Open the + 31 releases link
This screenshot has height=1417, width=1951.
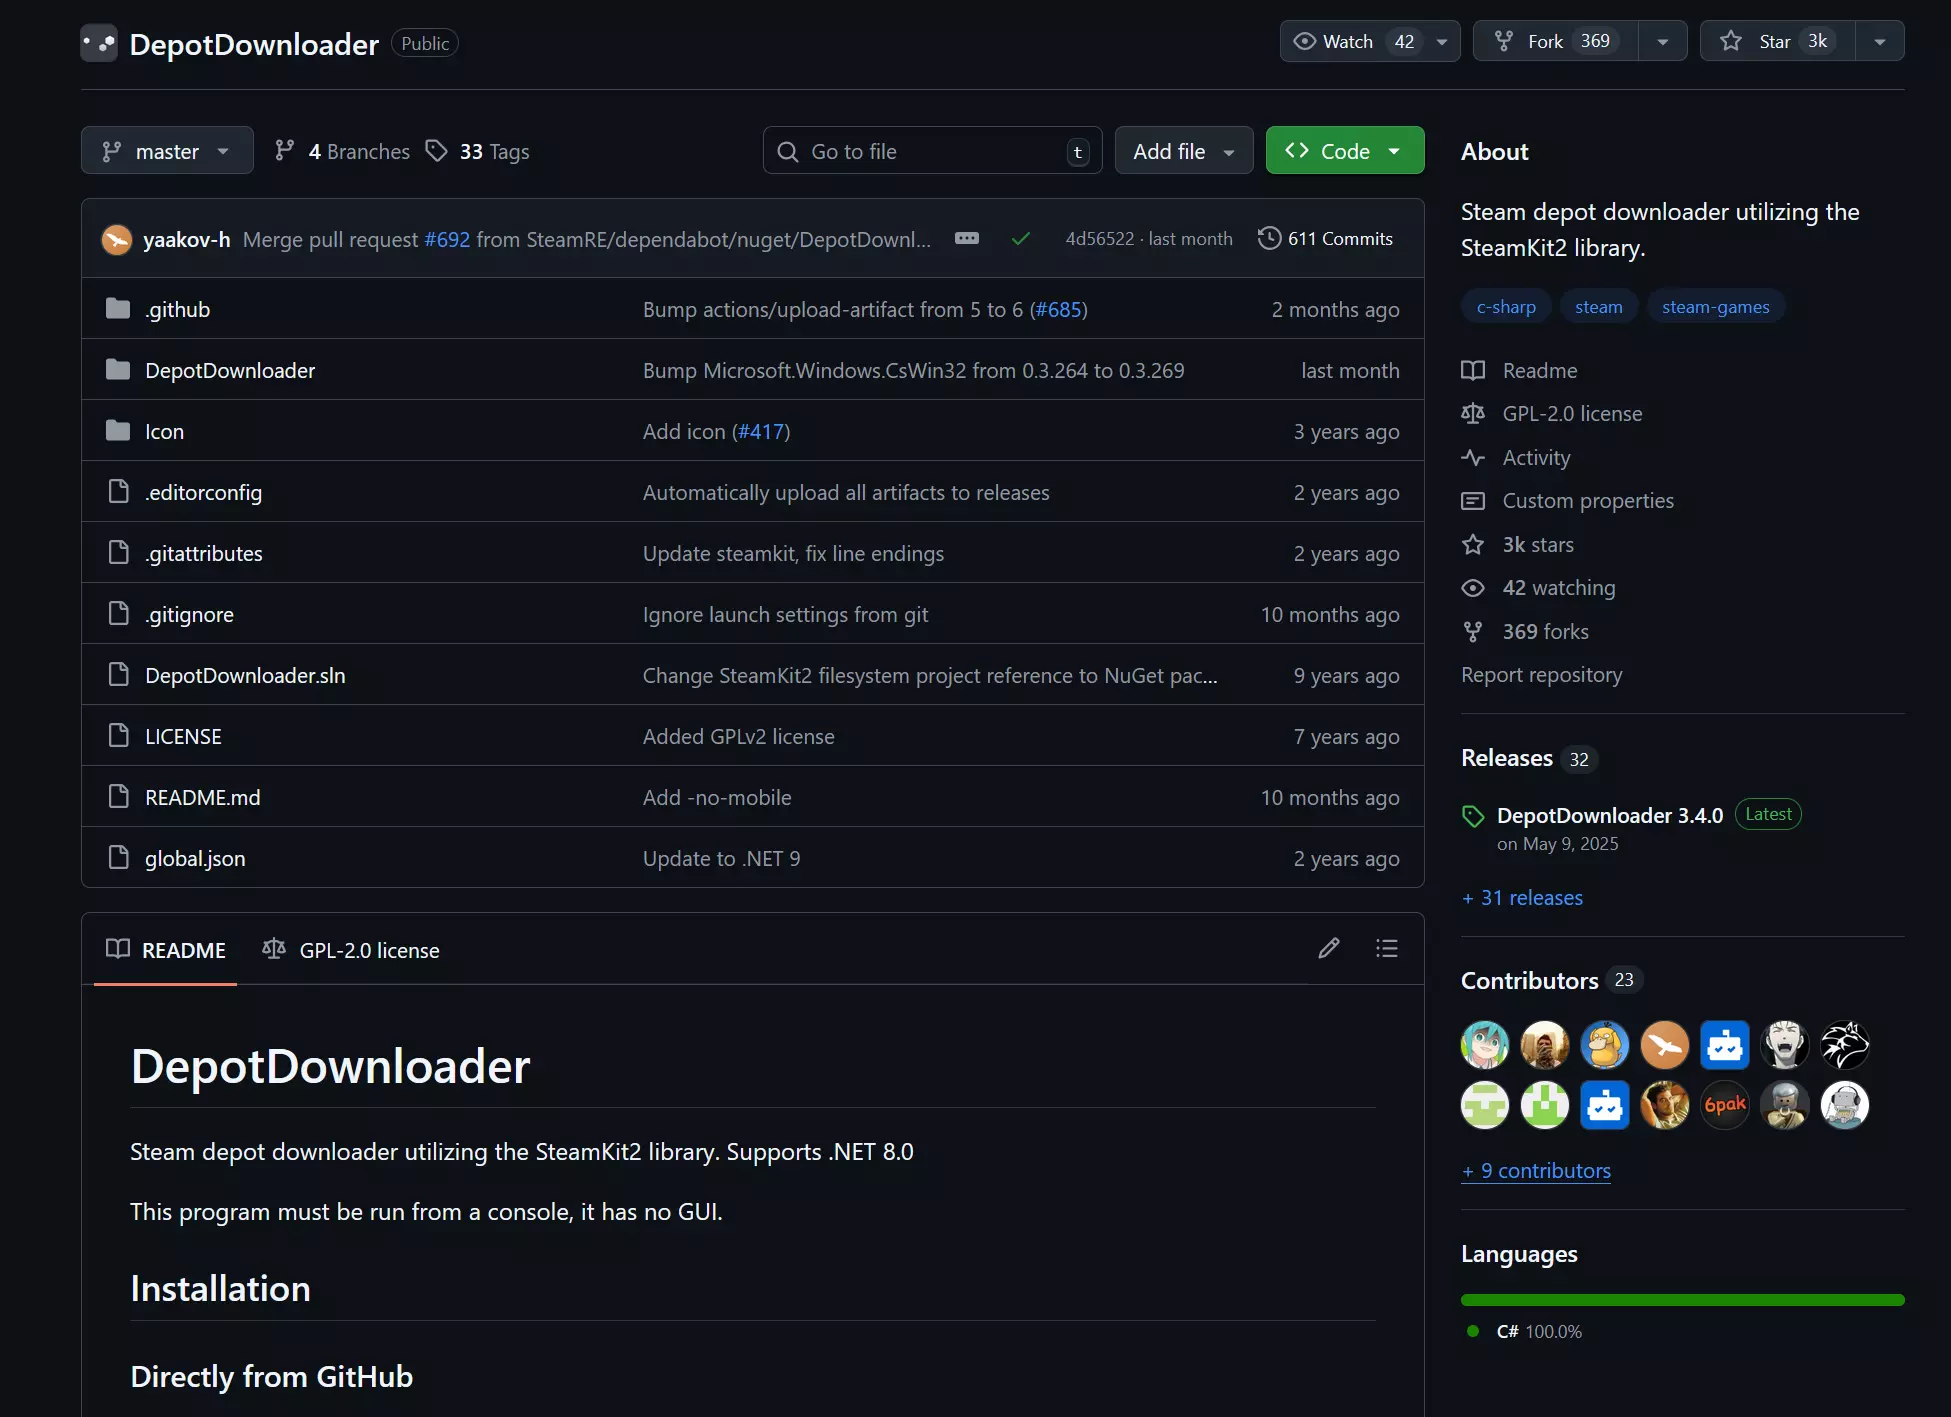click(1522, 898)
